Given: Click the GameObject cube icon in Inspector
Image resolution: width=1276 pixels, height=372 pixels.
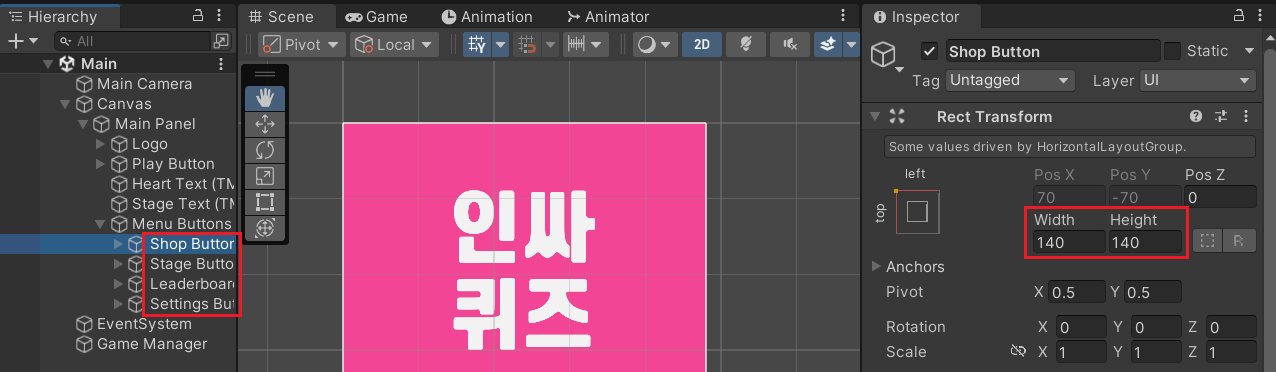Looking at the screenshot, I should tap(883, 55).
